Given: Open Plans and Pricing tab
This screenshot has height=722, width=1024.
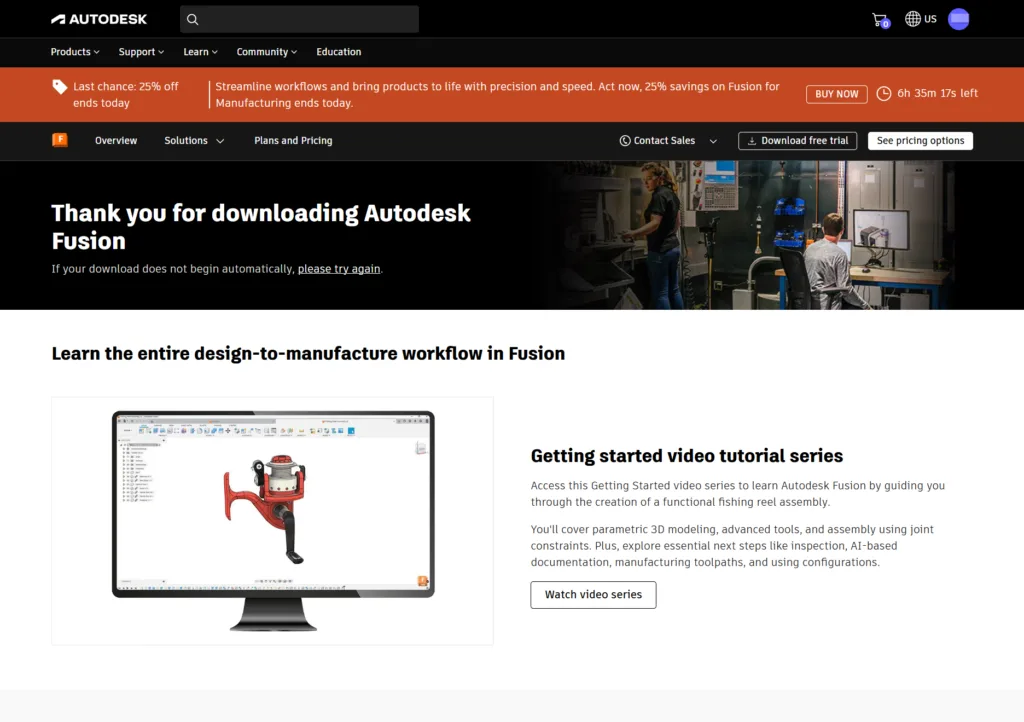Looking at the screenshot, I should coord(293,140).
